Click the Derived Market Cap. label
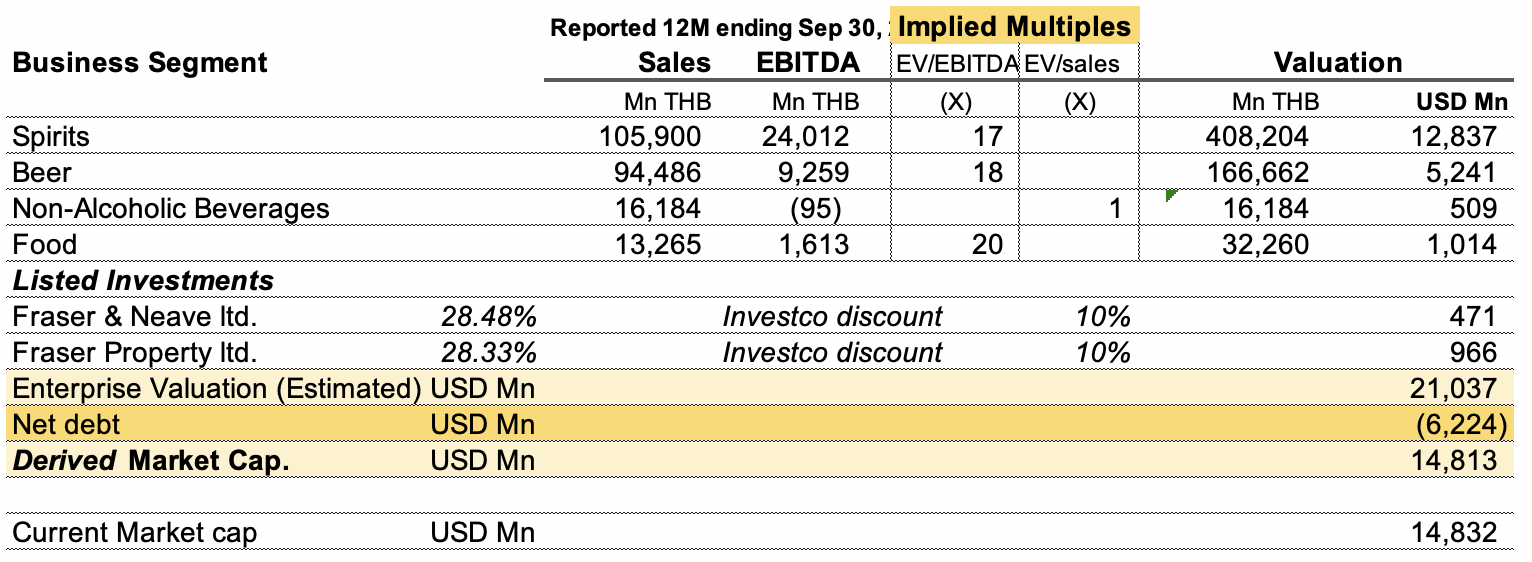1532x562 pixels. tap(150, 460)
